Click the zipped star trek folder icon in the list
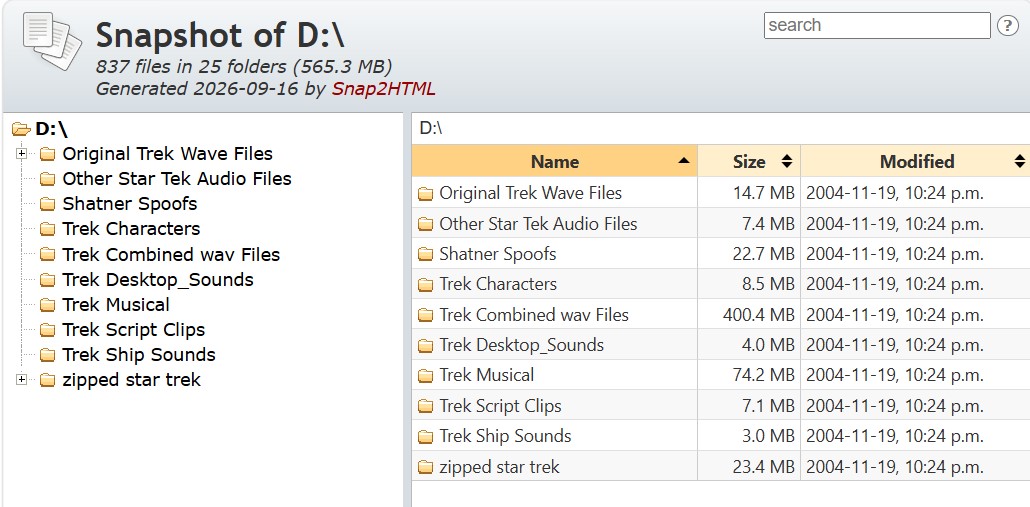 tap(426, 468)
